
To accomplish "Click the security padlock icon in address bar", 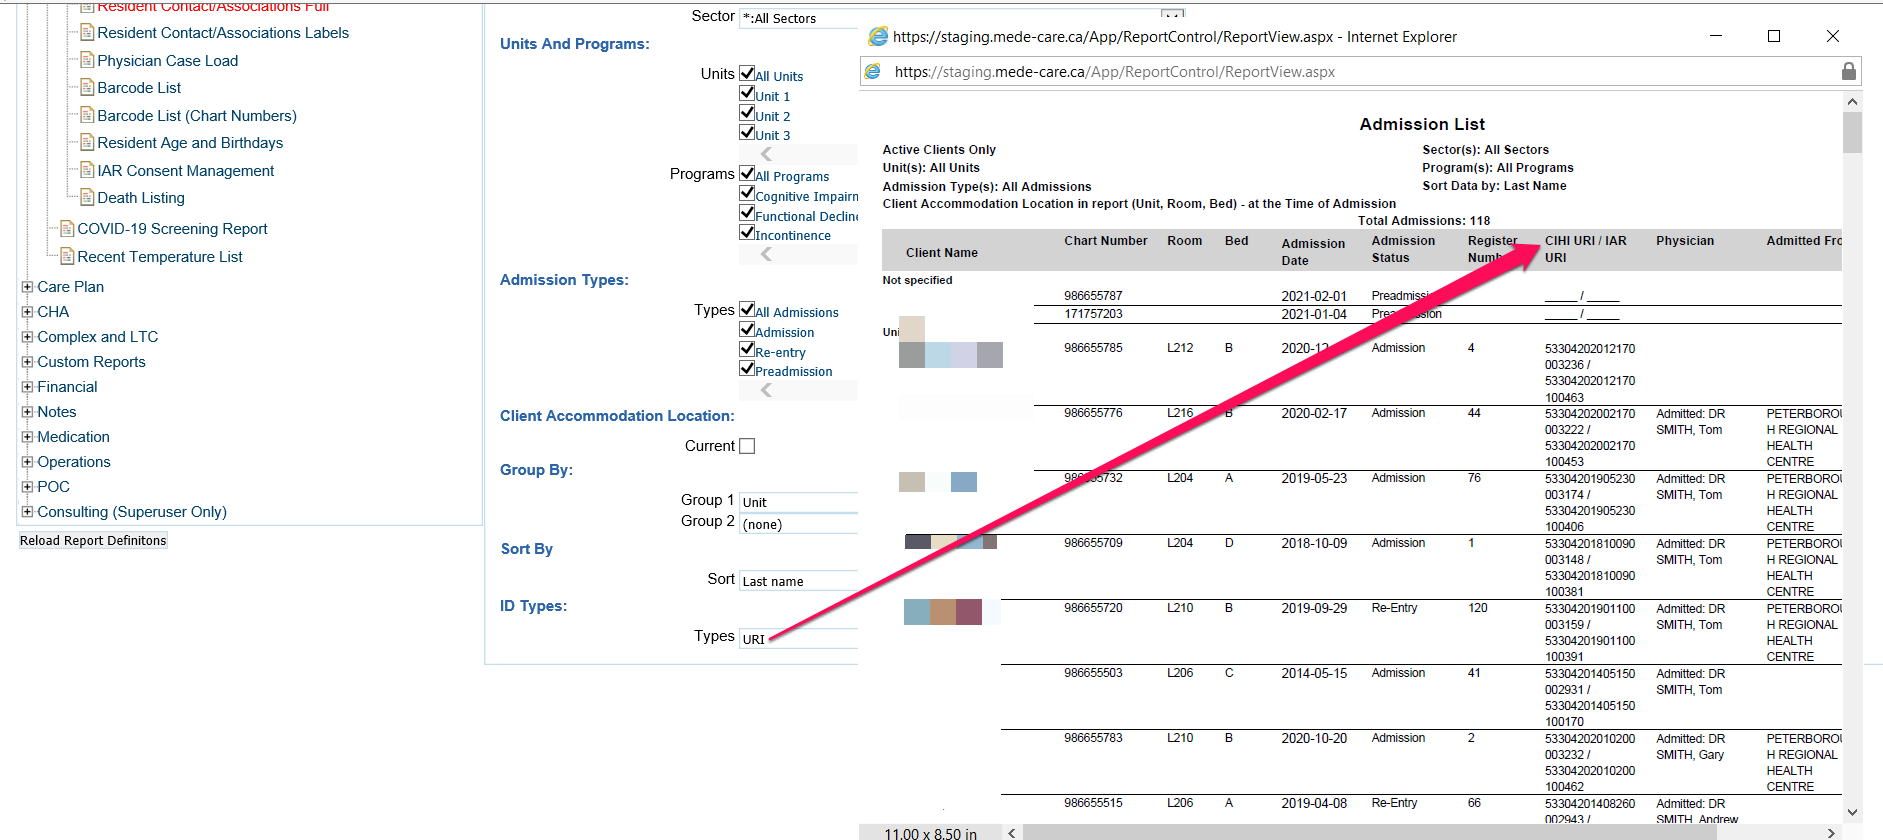I will [x=1848, y=71].
